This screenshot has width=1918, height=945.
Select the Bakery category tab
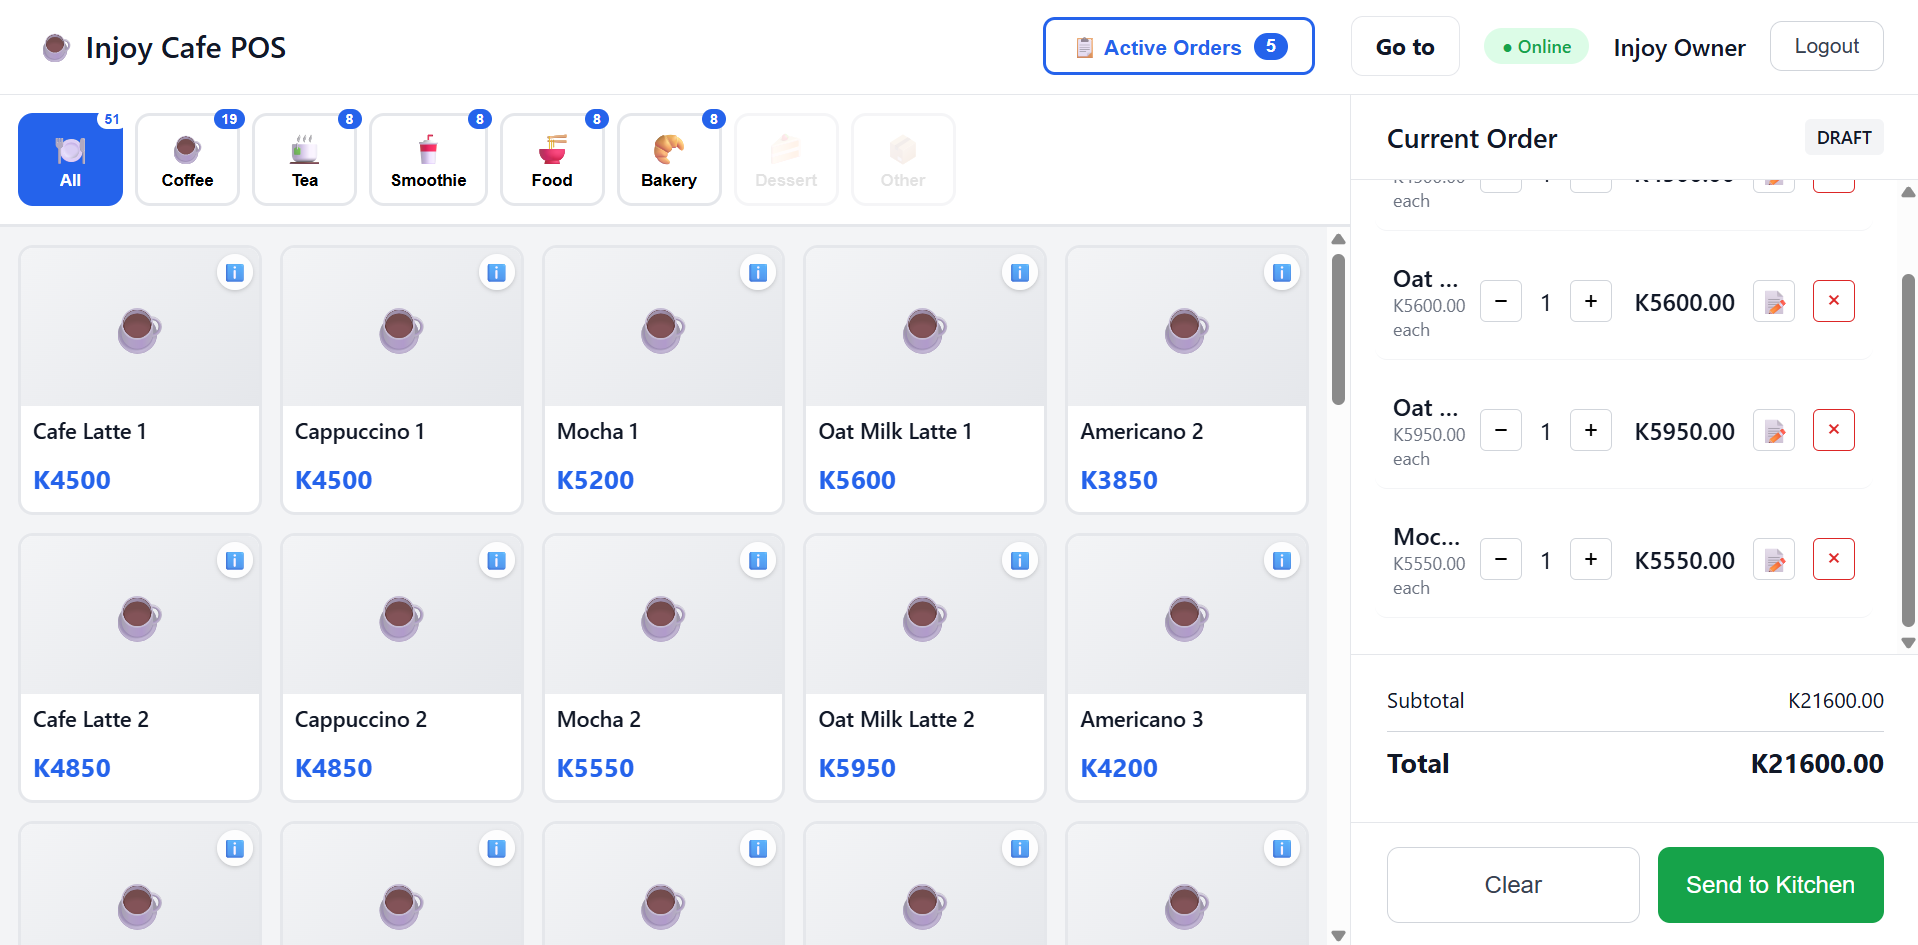(x=669, y=160)
